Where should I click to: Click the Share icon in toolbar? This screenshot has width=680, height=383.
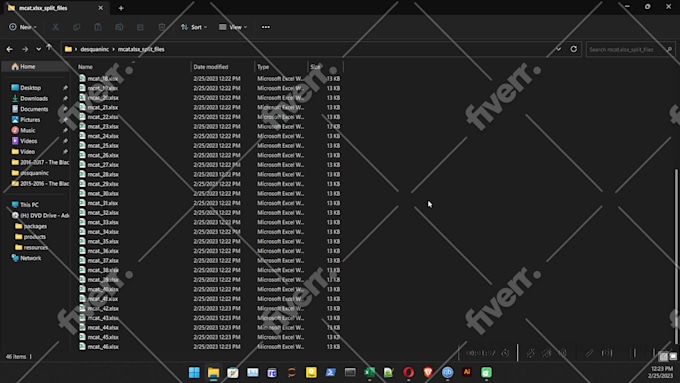[141, 27]
